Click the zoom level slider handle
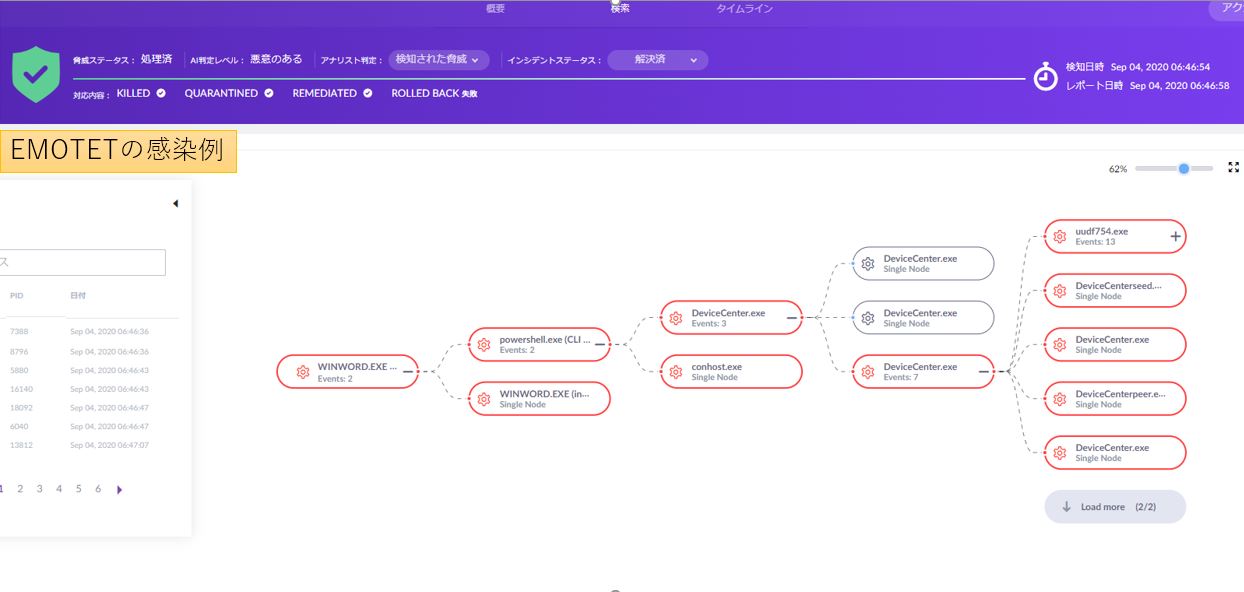 [1184, 169]
